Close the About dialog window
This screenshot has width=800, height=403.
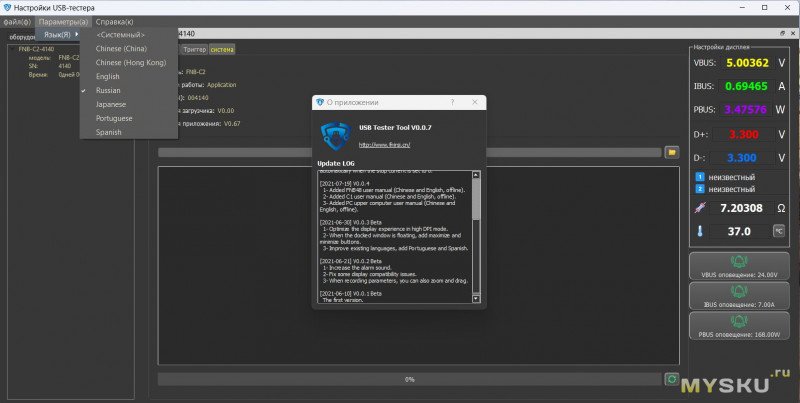[x=474, y=102]
